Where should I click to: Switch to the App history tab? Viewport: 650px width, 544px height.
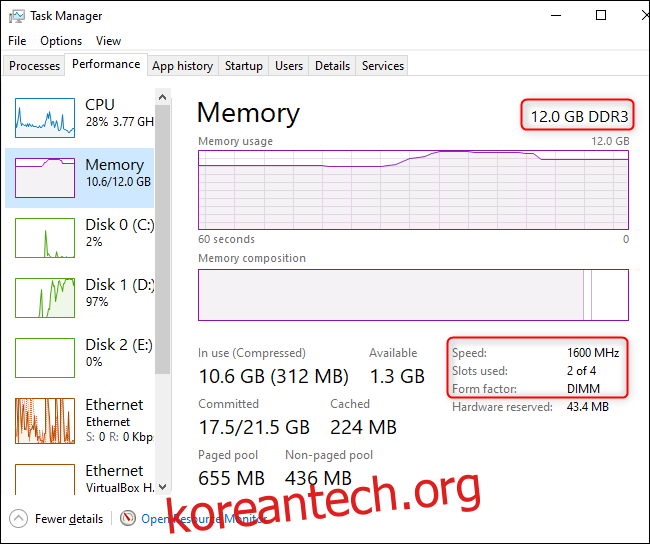pyautogui.click(x=182, y=66)
